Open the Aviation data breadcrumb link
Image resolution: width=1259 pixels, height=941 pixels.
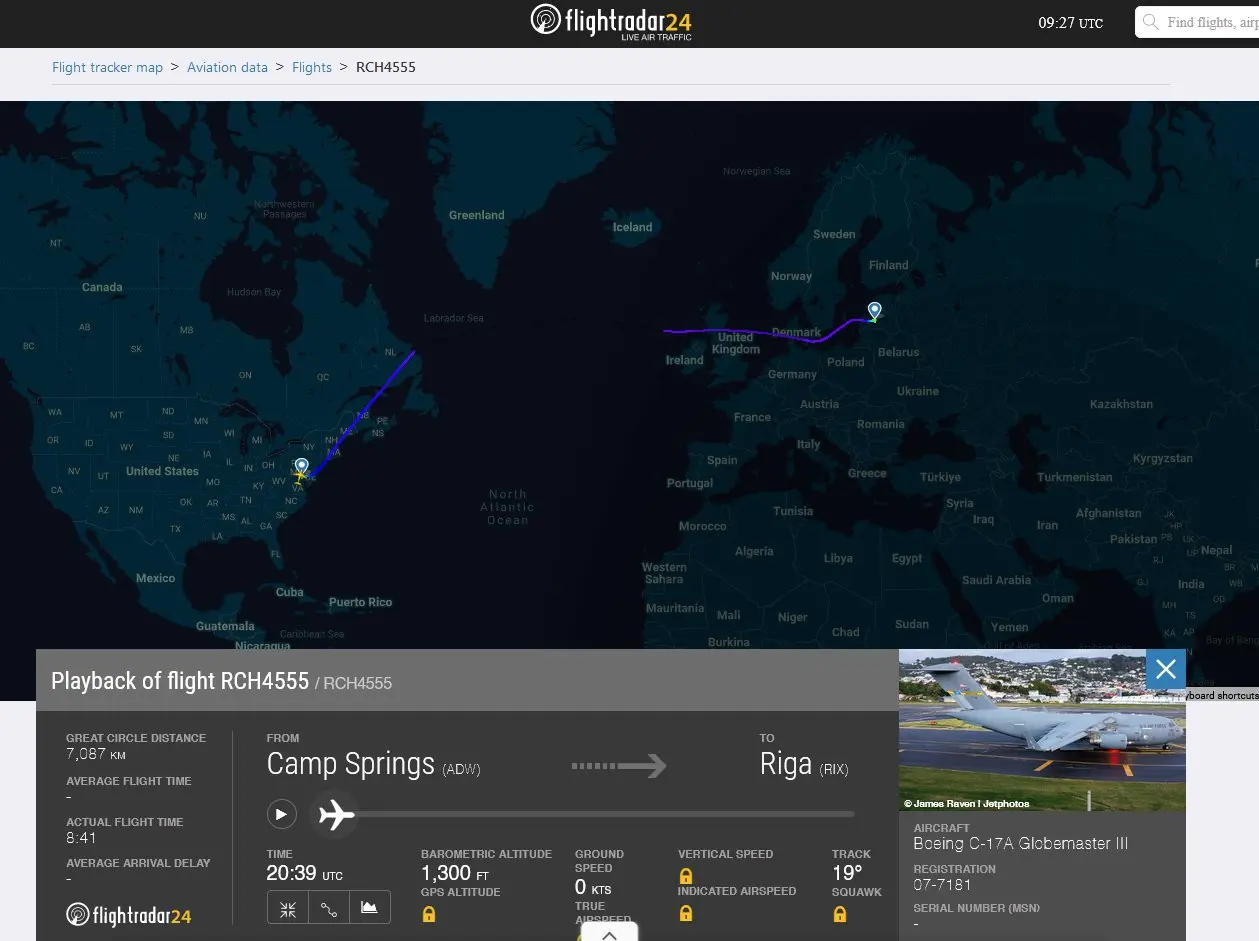(x=227, y=67)
